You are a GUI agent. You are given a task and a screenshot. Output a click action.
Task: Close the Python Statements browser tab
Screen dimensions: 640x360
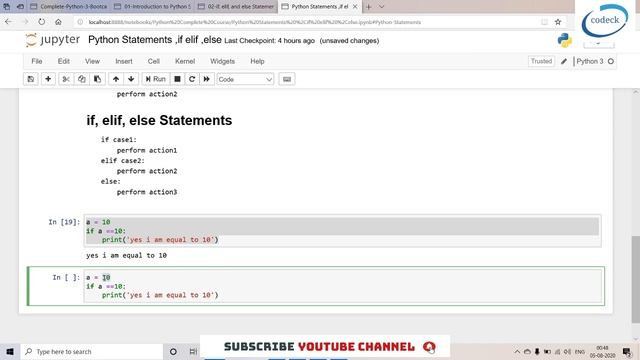pos(355,7)
